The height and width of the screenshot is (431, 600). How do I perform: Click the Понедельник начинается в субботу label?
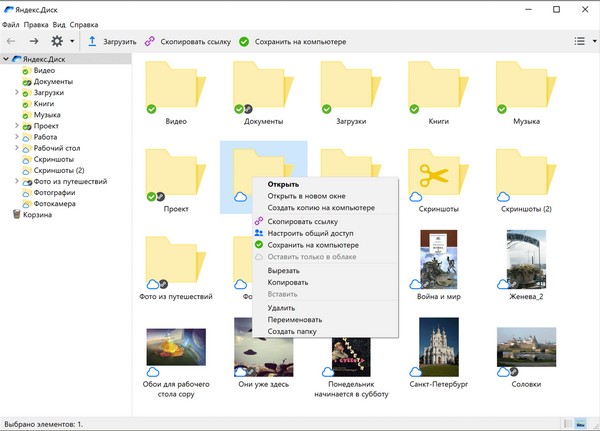(x=351, y=389)
